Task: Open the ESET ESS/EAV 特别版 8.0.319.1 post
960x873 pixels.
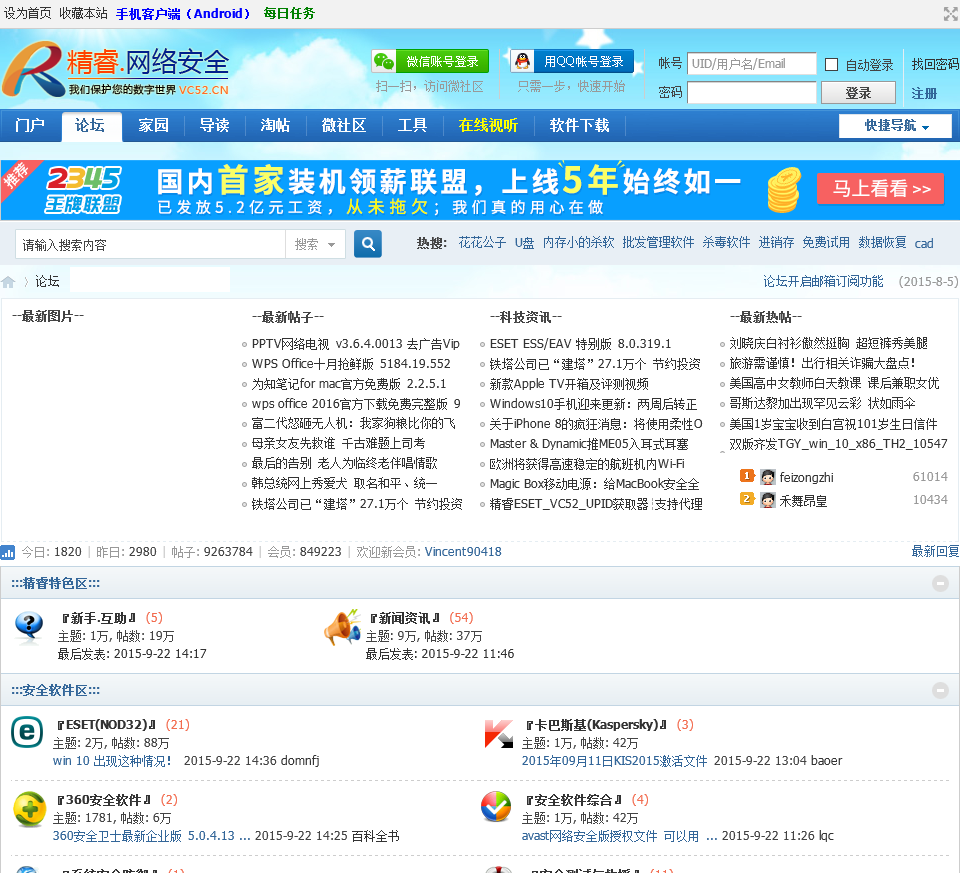Action: coord(580,344)
